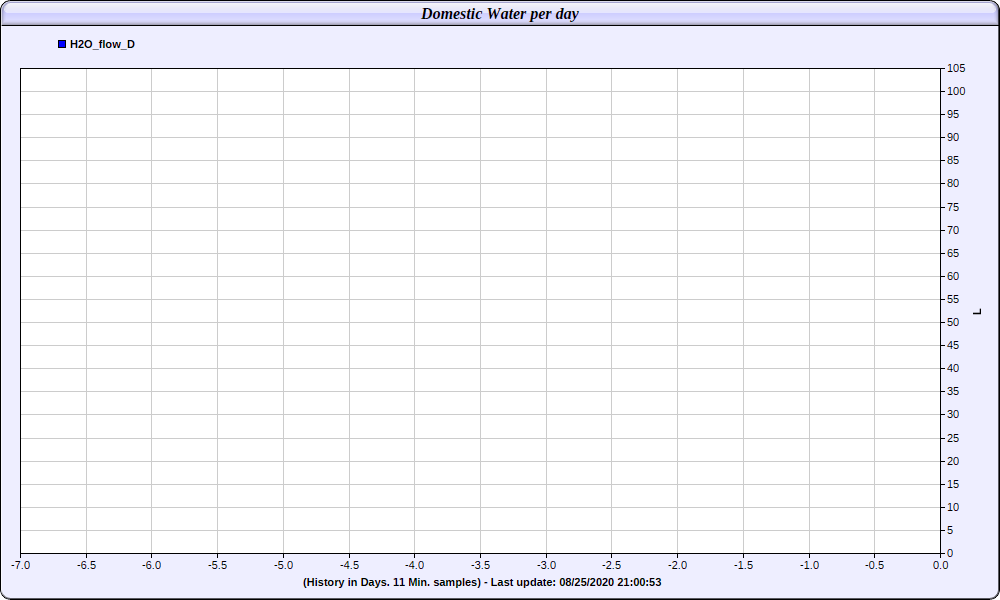Viewport: 1000px width, 600px height.
Task: Click the -2.5 x-axis label
Action: click(612, 565)
